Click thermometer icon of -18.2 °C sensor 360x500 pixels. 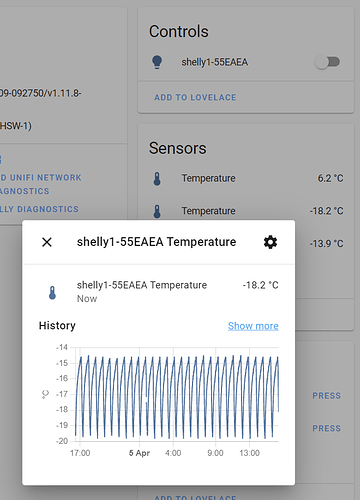(x=157, y=211)
